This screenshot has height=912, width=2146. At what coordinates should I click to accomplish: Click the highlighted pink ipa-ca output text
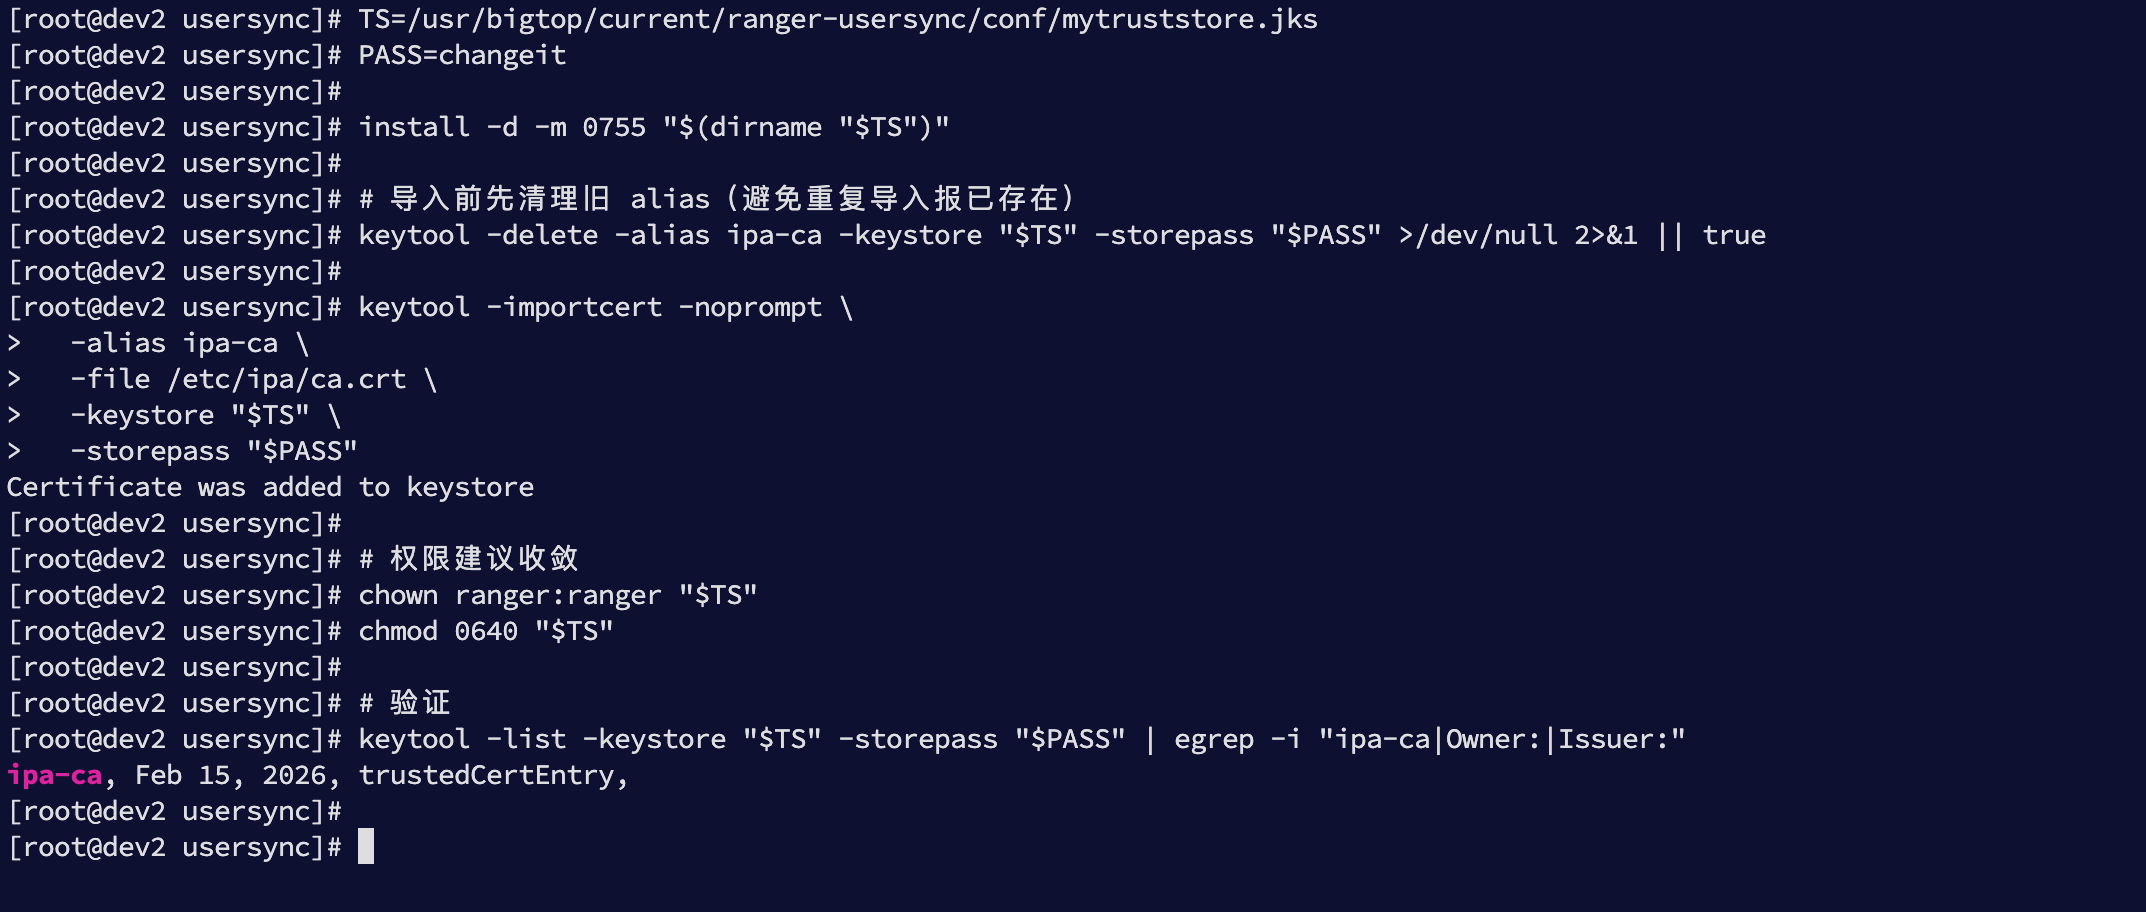pyautogui.click(x=54, y=775)
